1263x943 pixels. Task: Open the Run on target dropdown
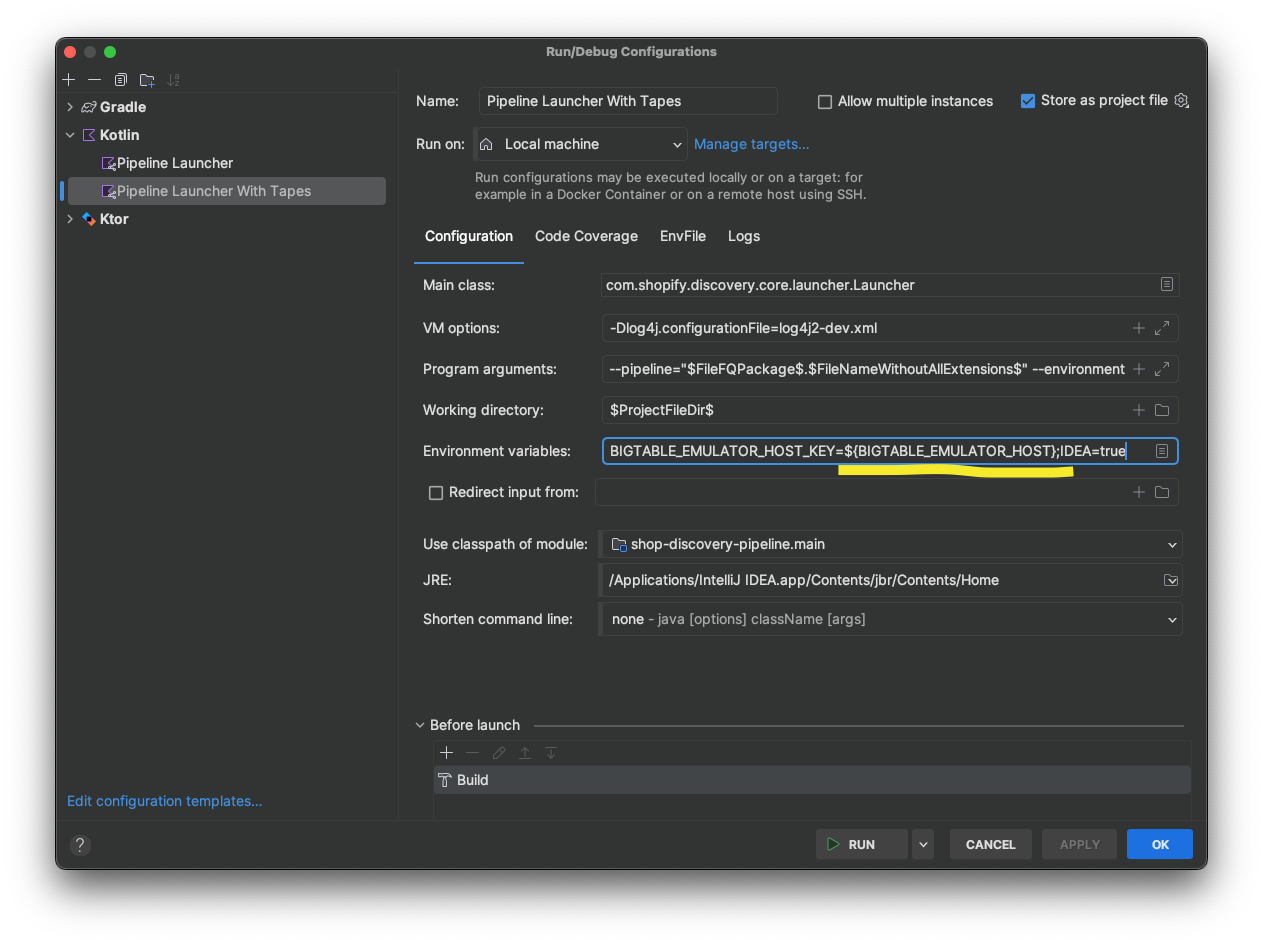[581, 144]
